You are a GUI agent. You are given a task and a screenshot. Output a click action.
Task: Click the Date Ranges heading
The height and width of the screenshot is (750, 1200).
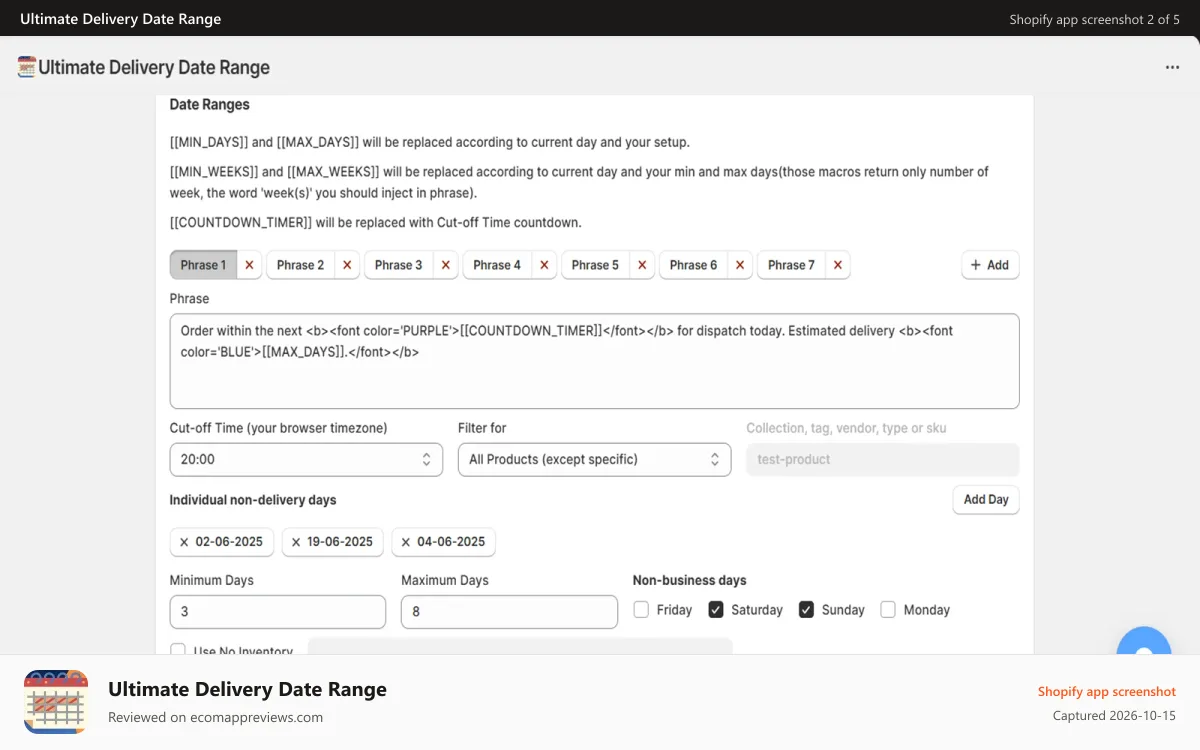[x=210, y=104]
